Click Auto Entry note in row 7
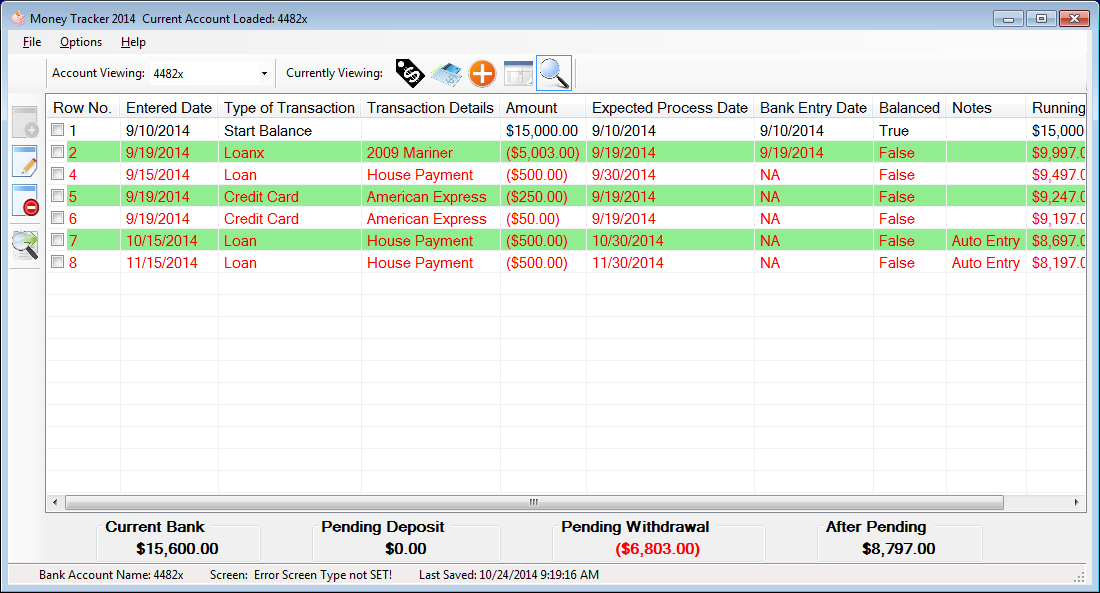 [986, 241]
